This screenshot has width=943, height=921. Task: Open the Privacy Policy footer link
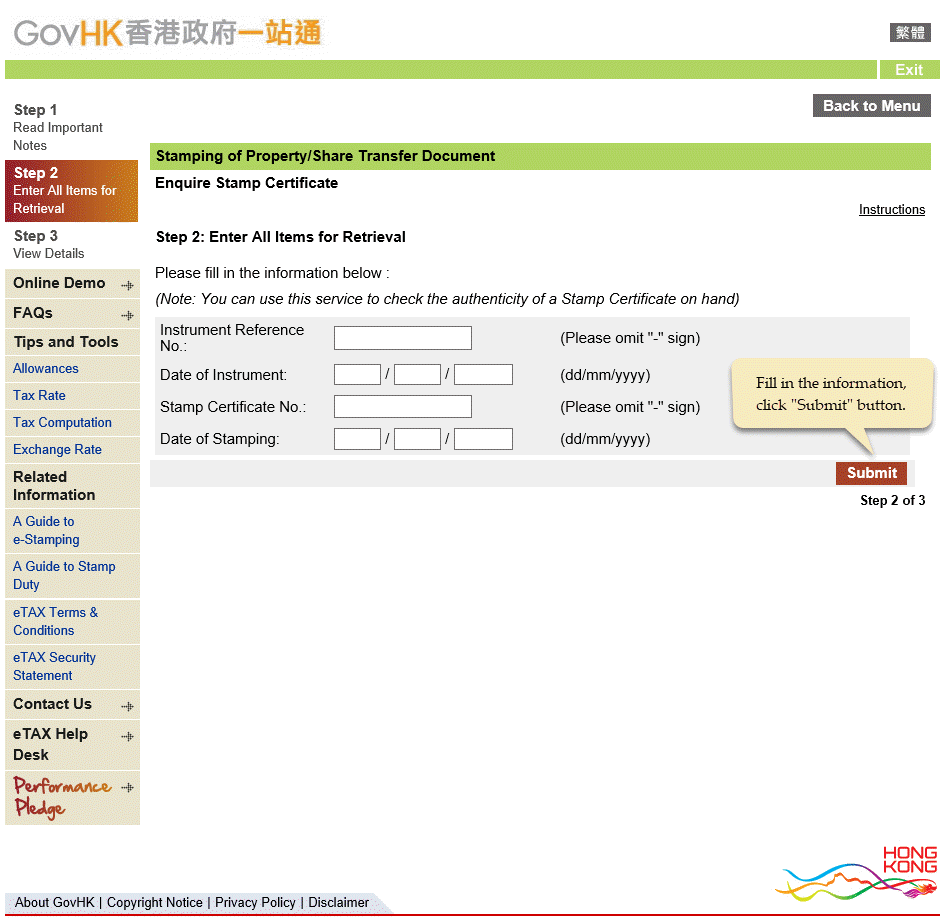point(255,902)
